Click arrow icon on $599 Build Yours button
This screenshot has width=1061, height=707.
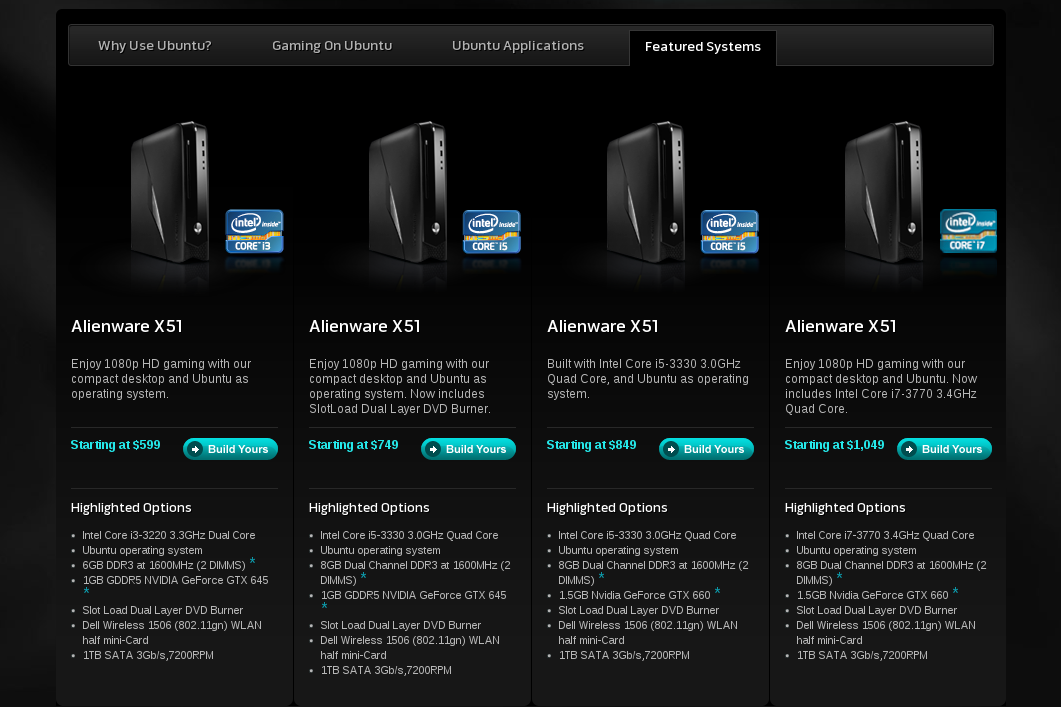point(196,449)
